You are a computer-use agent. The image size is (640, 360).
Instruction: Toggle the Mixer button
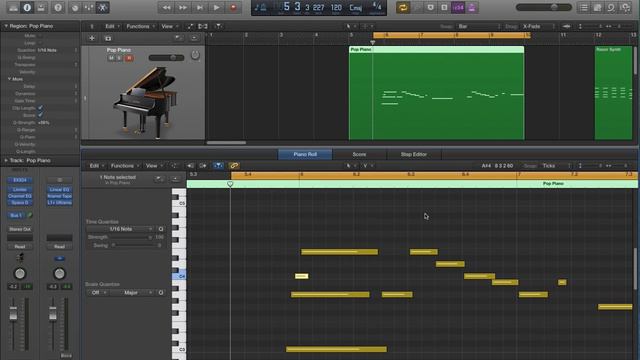[x=89, y=7]
